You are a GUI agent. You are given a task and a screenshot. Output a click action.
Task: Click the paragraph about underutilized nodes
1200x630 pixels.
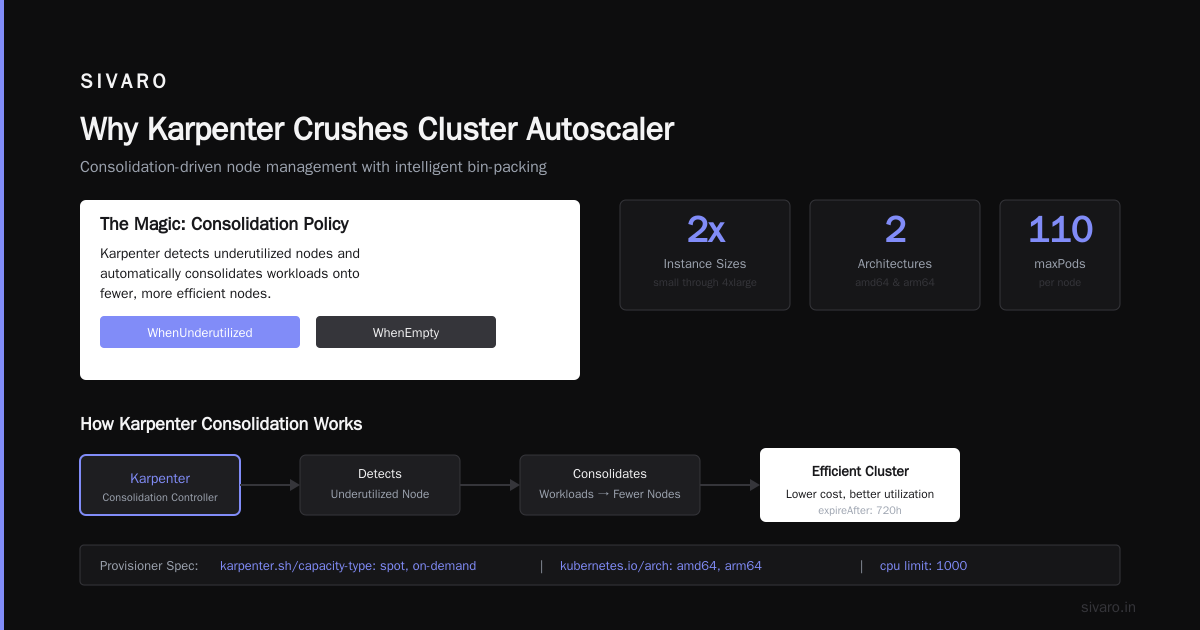click(x=230, y=273)
